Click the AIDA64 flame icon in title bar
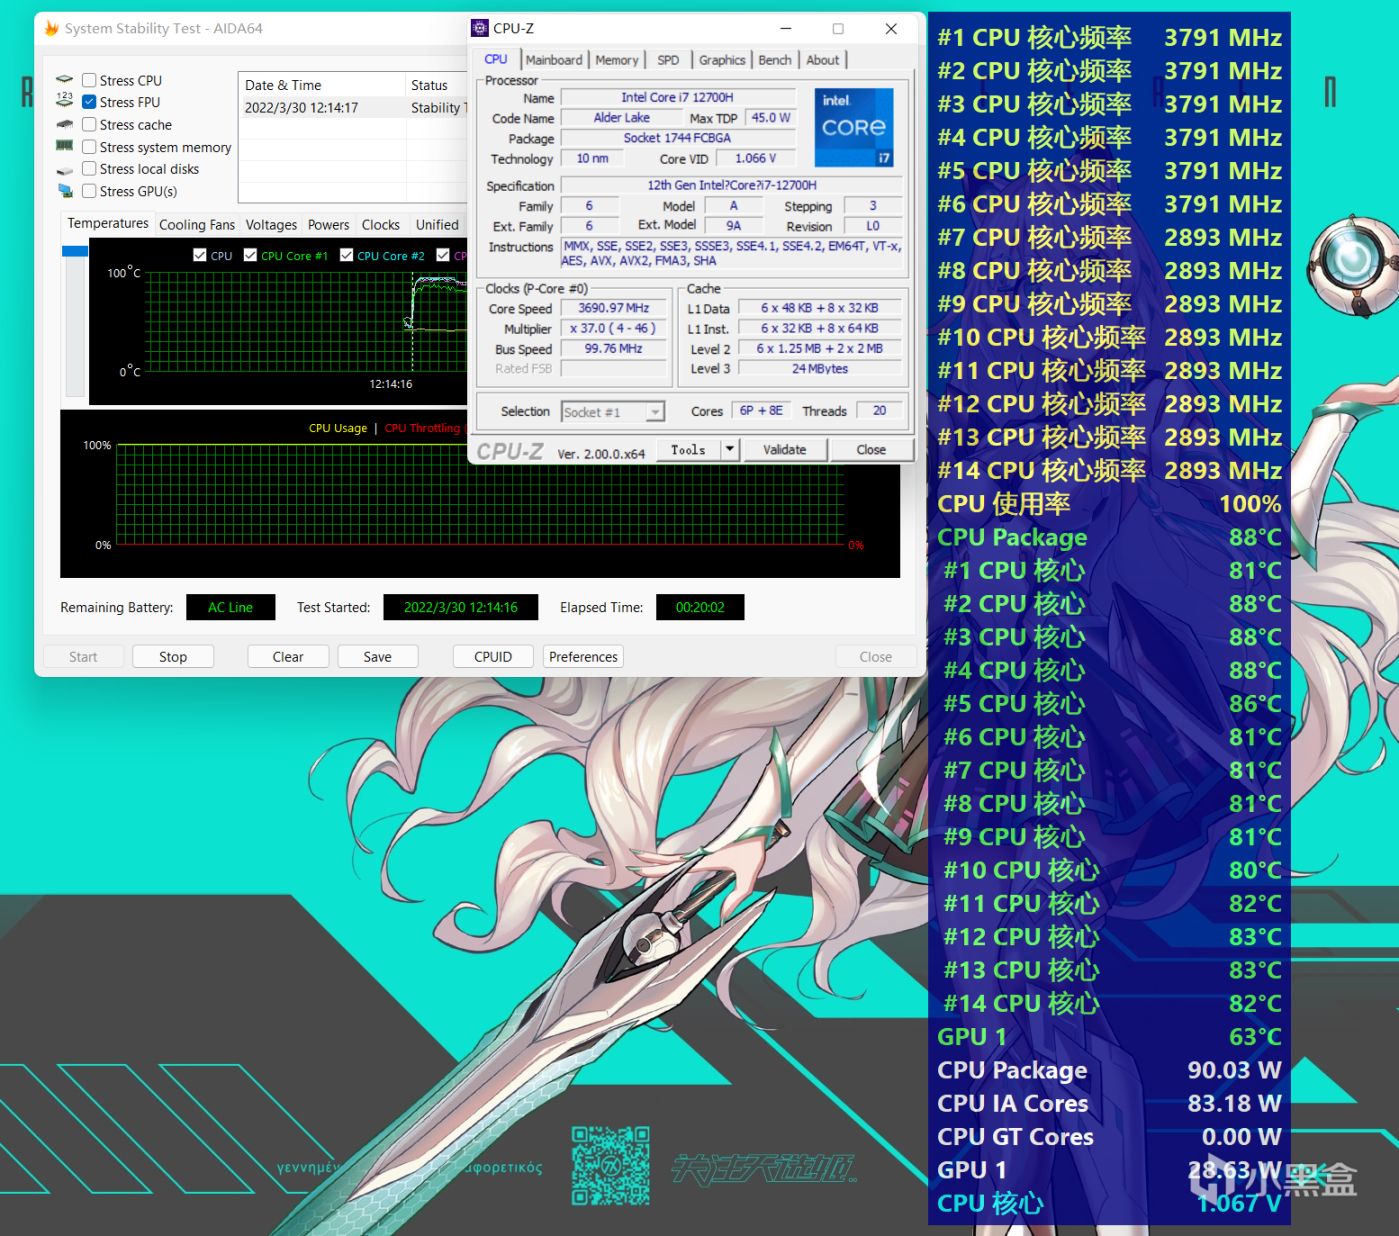 click(x=51, y=28)
